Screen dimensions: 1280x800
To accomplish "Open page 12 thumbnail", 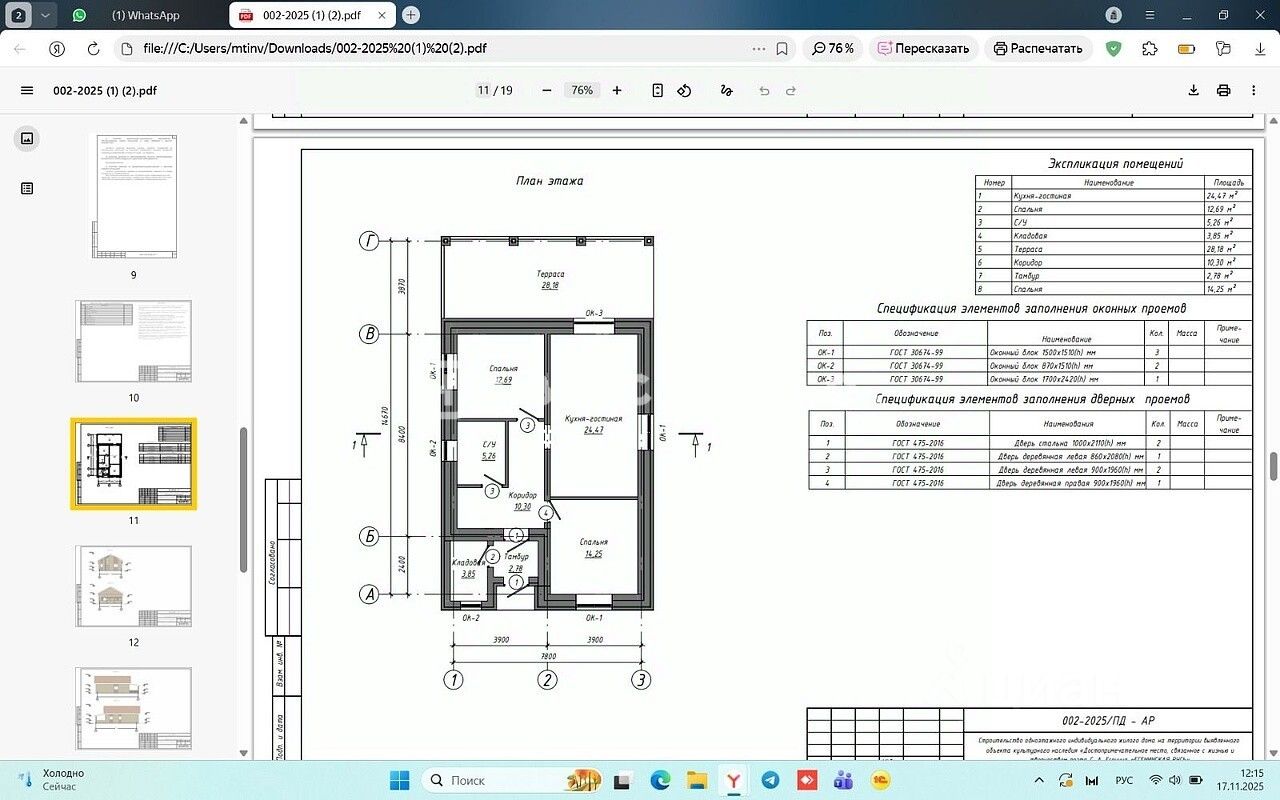I will 133,586.
